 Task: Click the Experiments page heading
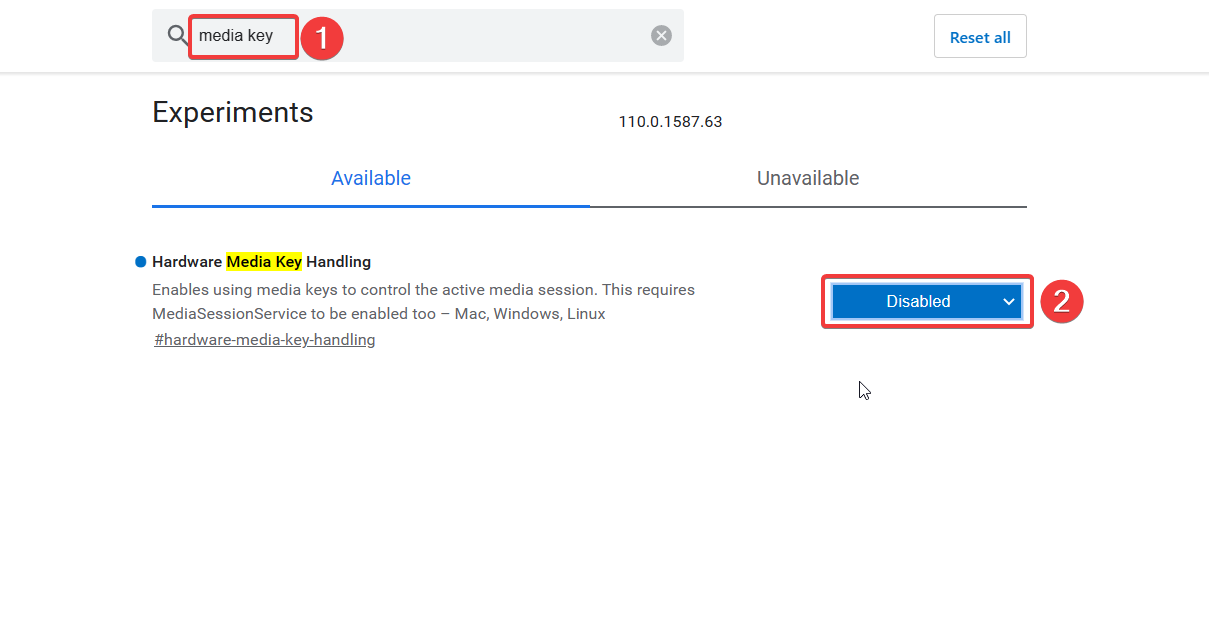[232, 112]
